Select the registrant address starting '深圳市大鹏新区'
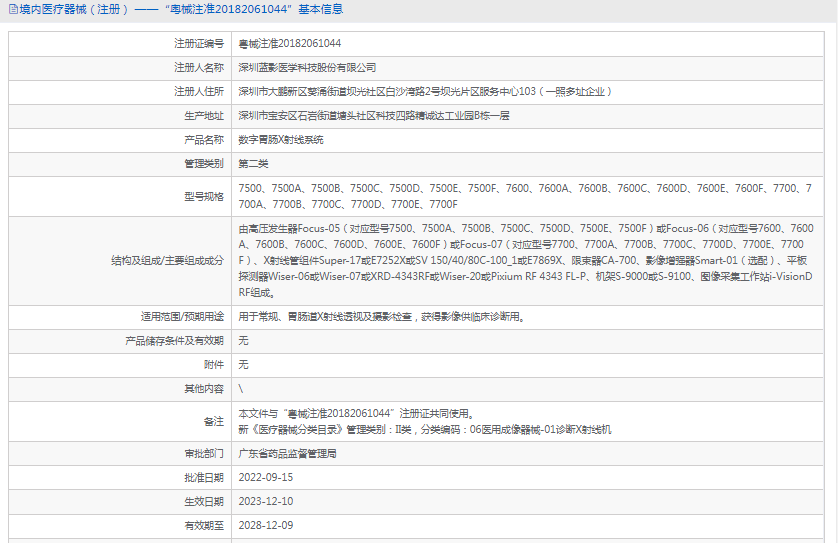The width and height of the screenshot is (838, 543). coord(425,92)
